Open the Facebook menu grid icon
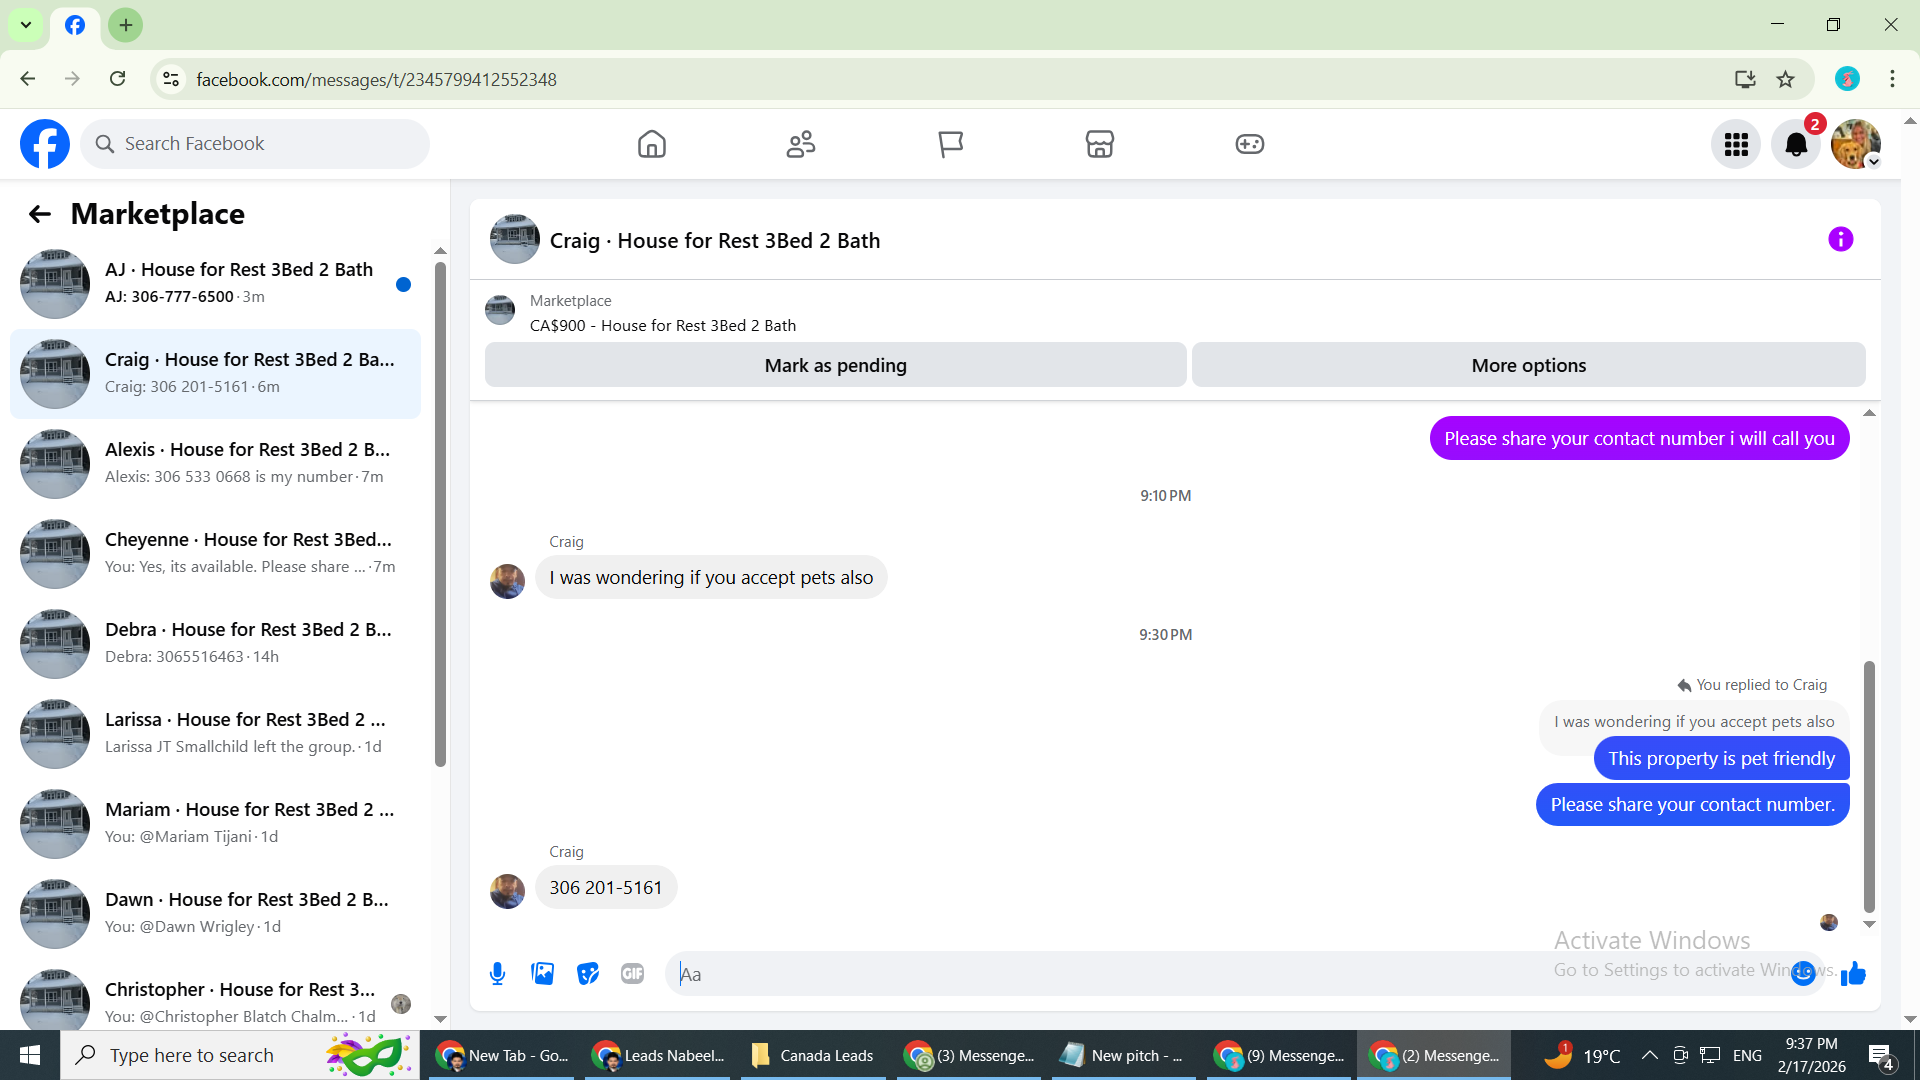 point(1736,145)
